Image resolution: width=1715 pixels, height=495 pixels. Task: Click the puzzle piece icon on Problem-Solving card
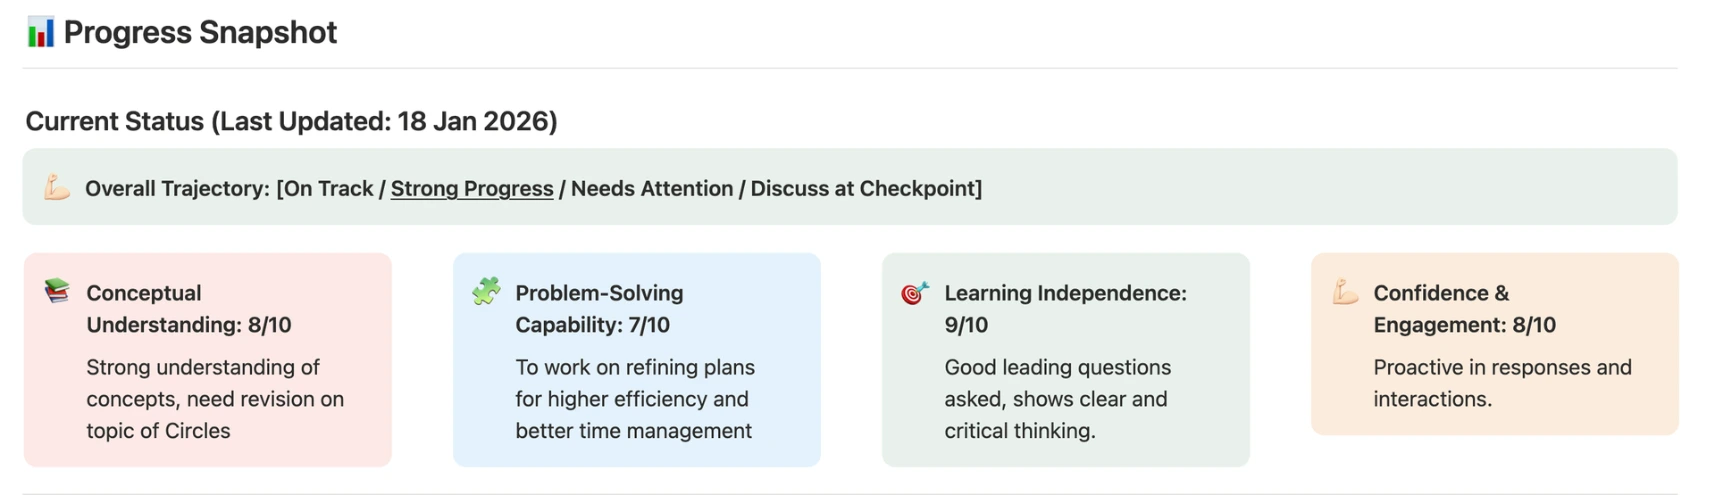[486, 291]
